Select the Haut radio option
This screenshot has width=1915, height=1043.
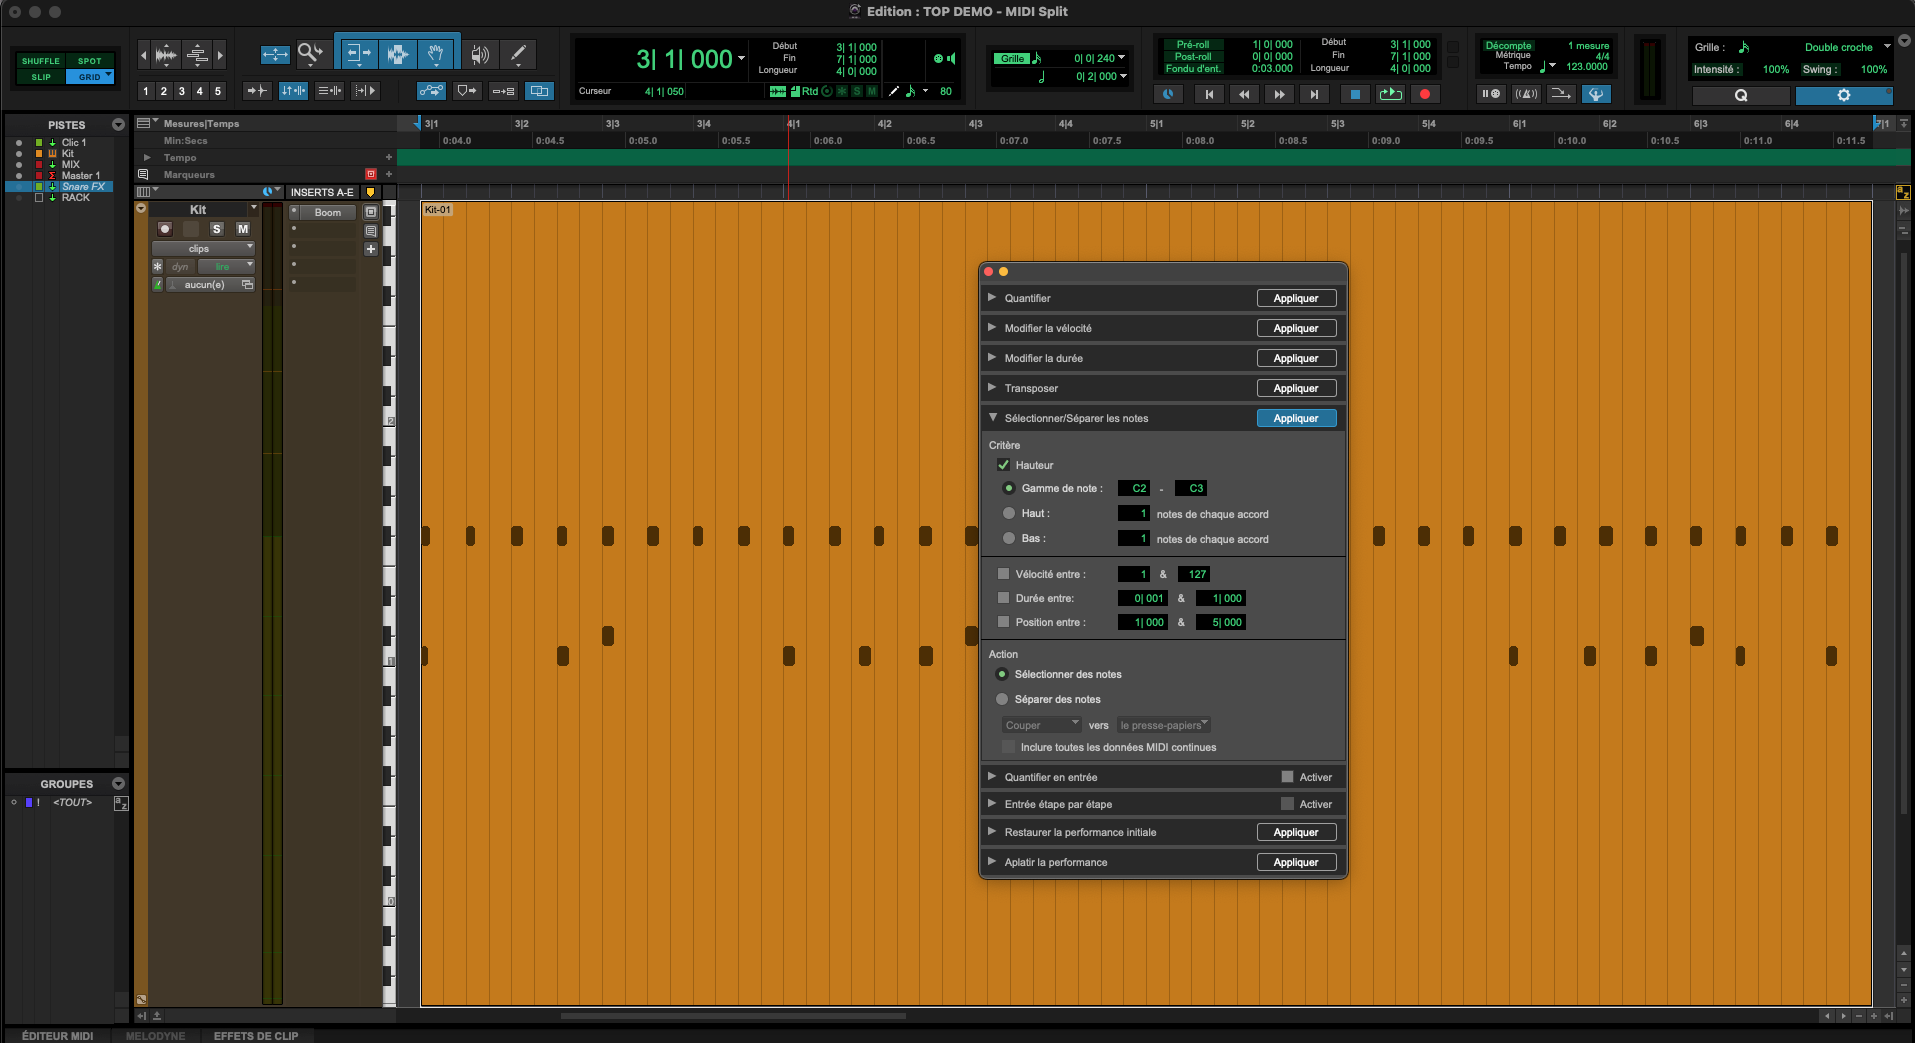1009,513
